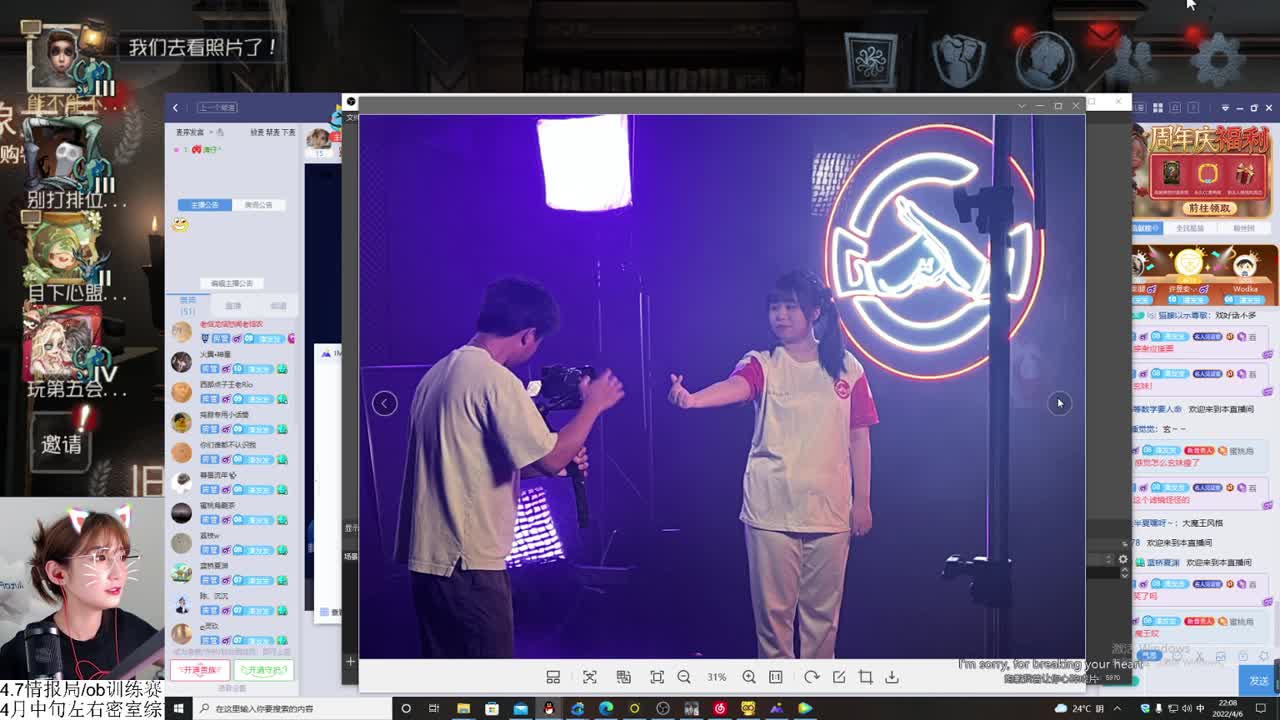Click the 编辑主播公告 button

point(232,283)
